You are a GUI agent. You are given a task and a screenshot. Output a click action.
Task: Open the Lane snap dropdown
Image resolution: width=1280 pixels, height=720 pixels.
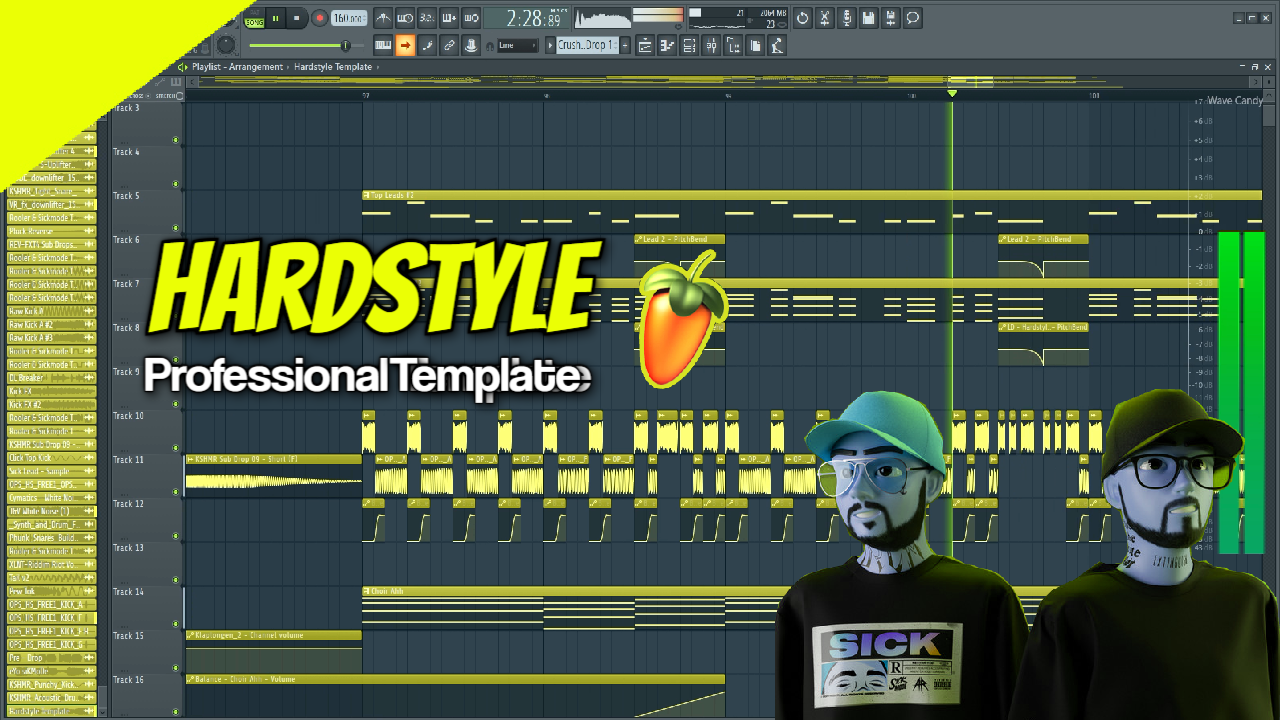[515, 45]
